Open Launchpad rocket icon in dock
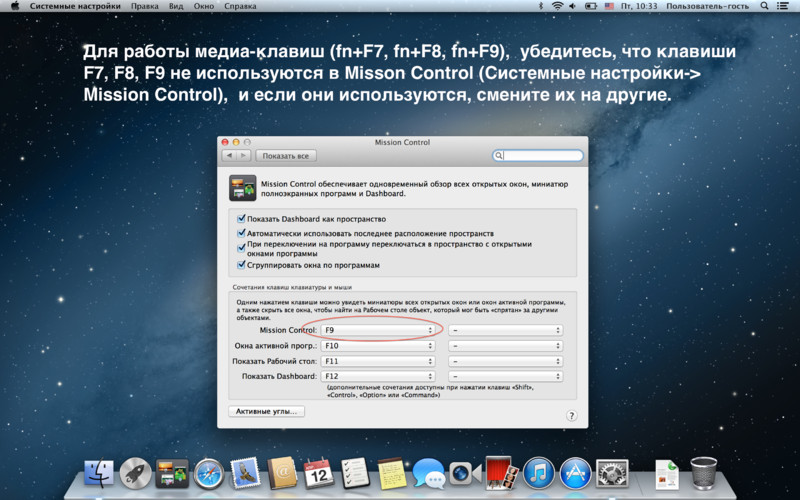Screen dimensions: 800x500 point(136,473)
